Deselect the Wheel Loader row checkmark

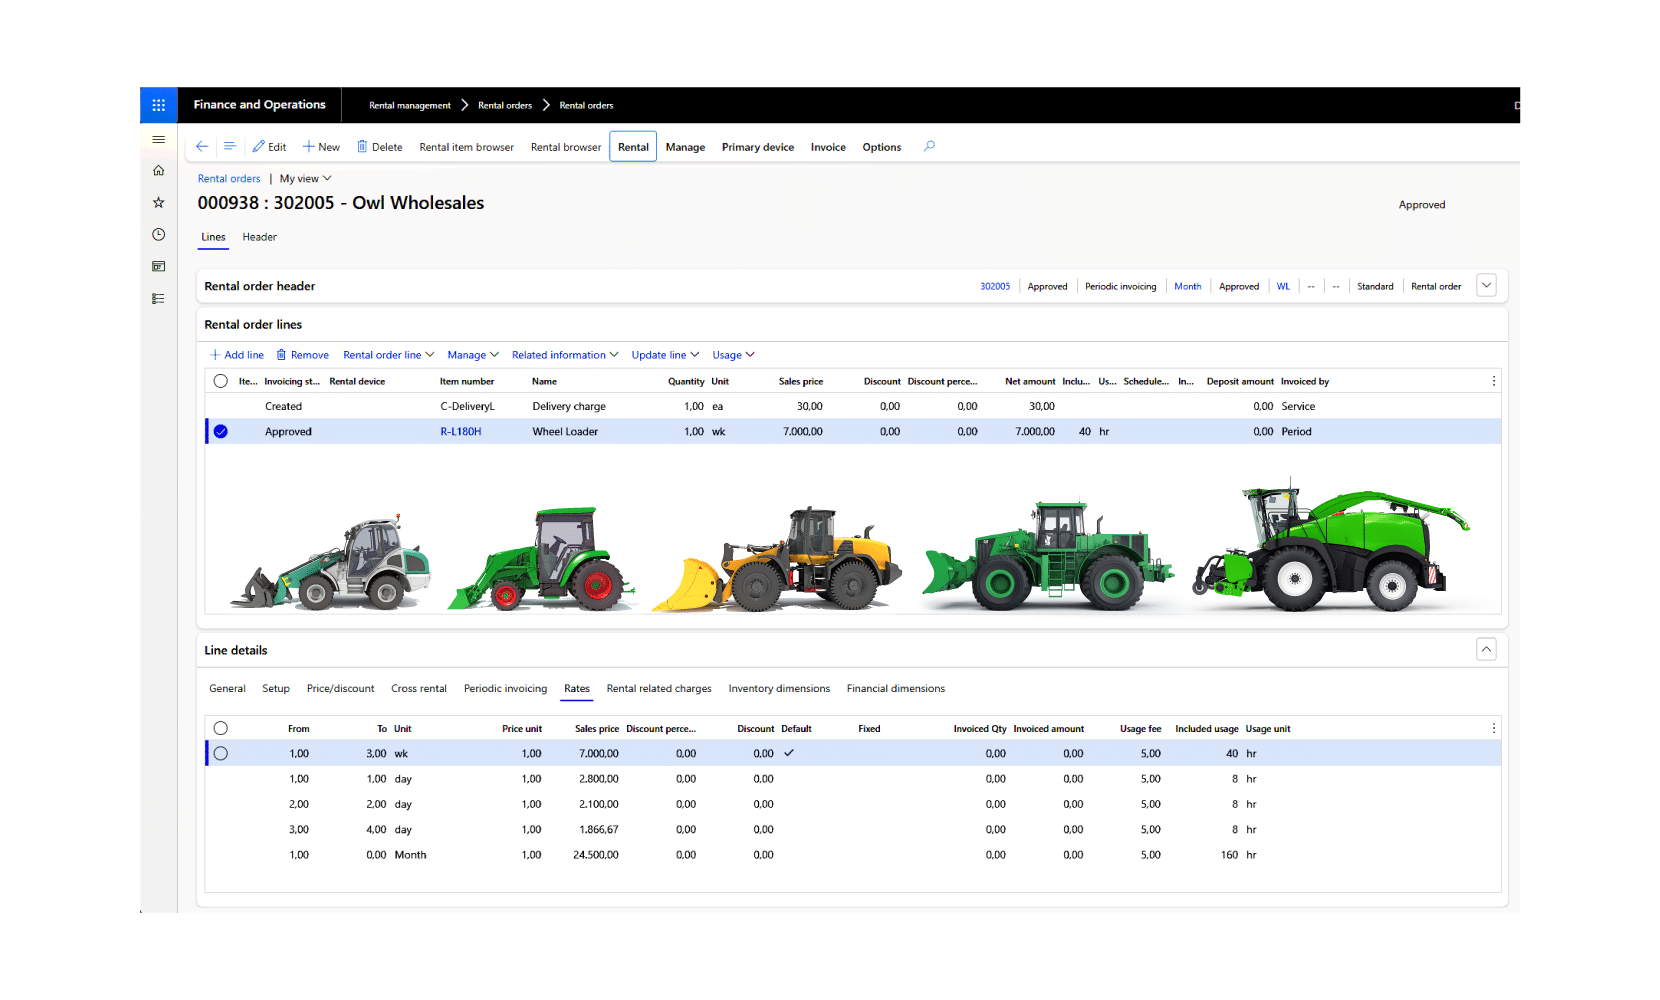[x=221, y=432]
